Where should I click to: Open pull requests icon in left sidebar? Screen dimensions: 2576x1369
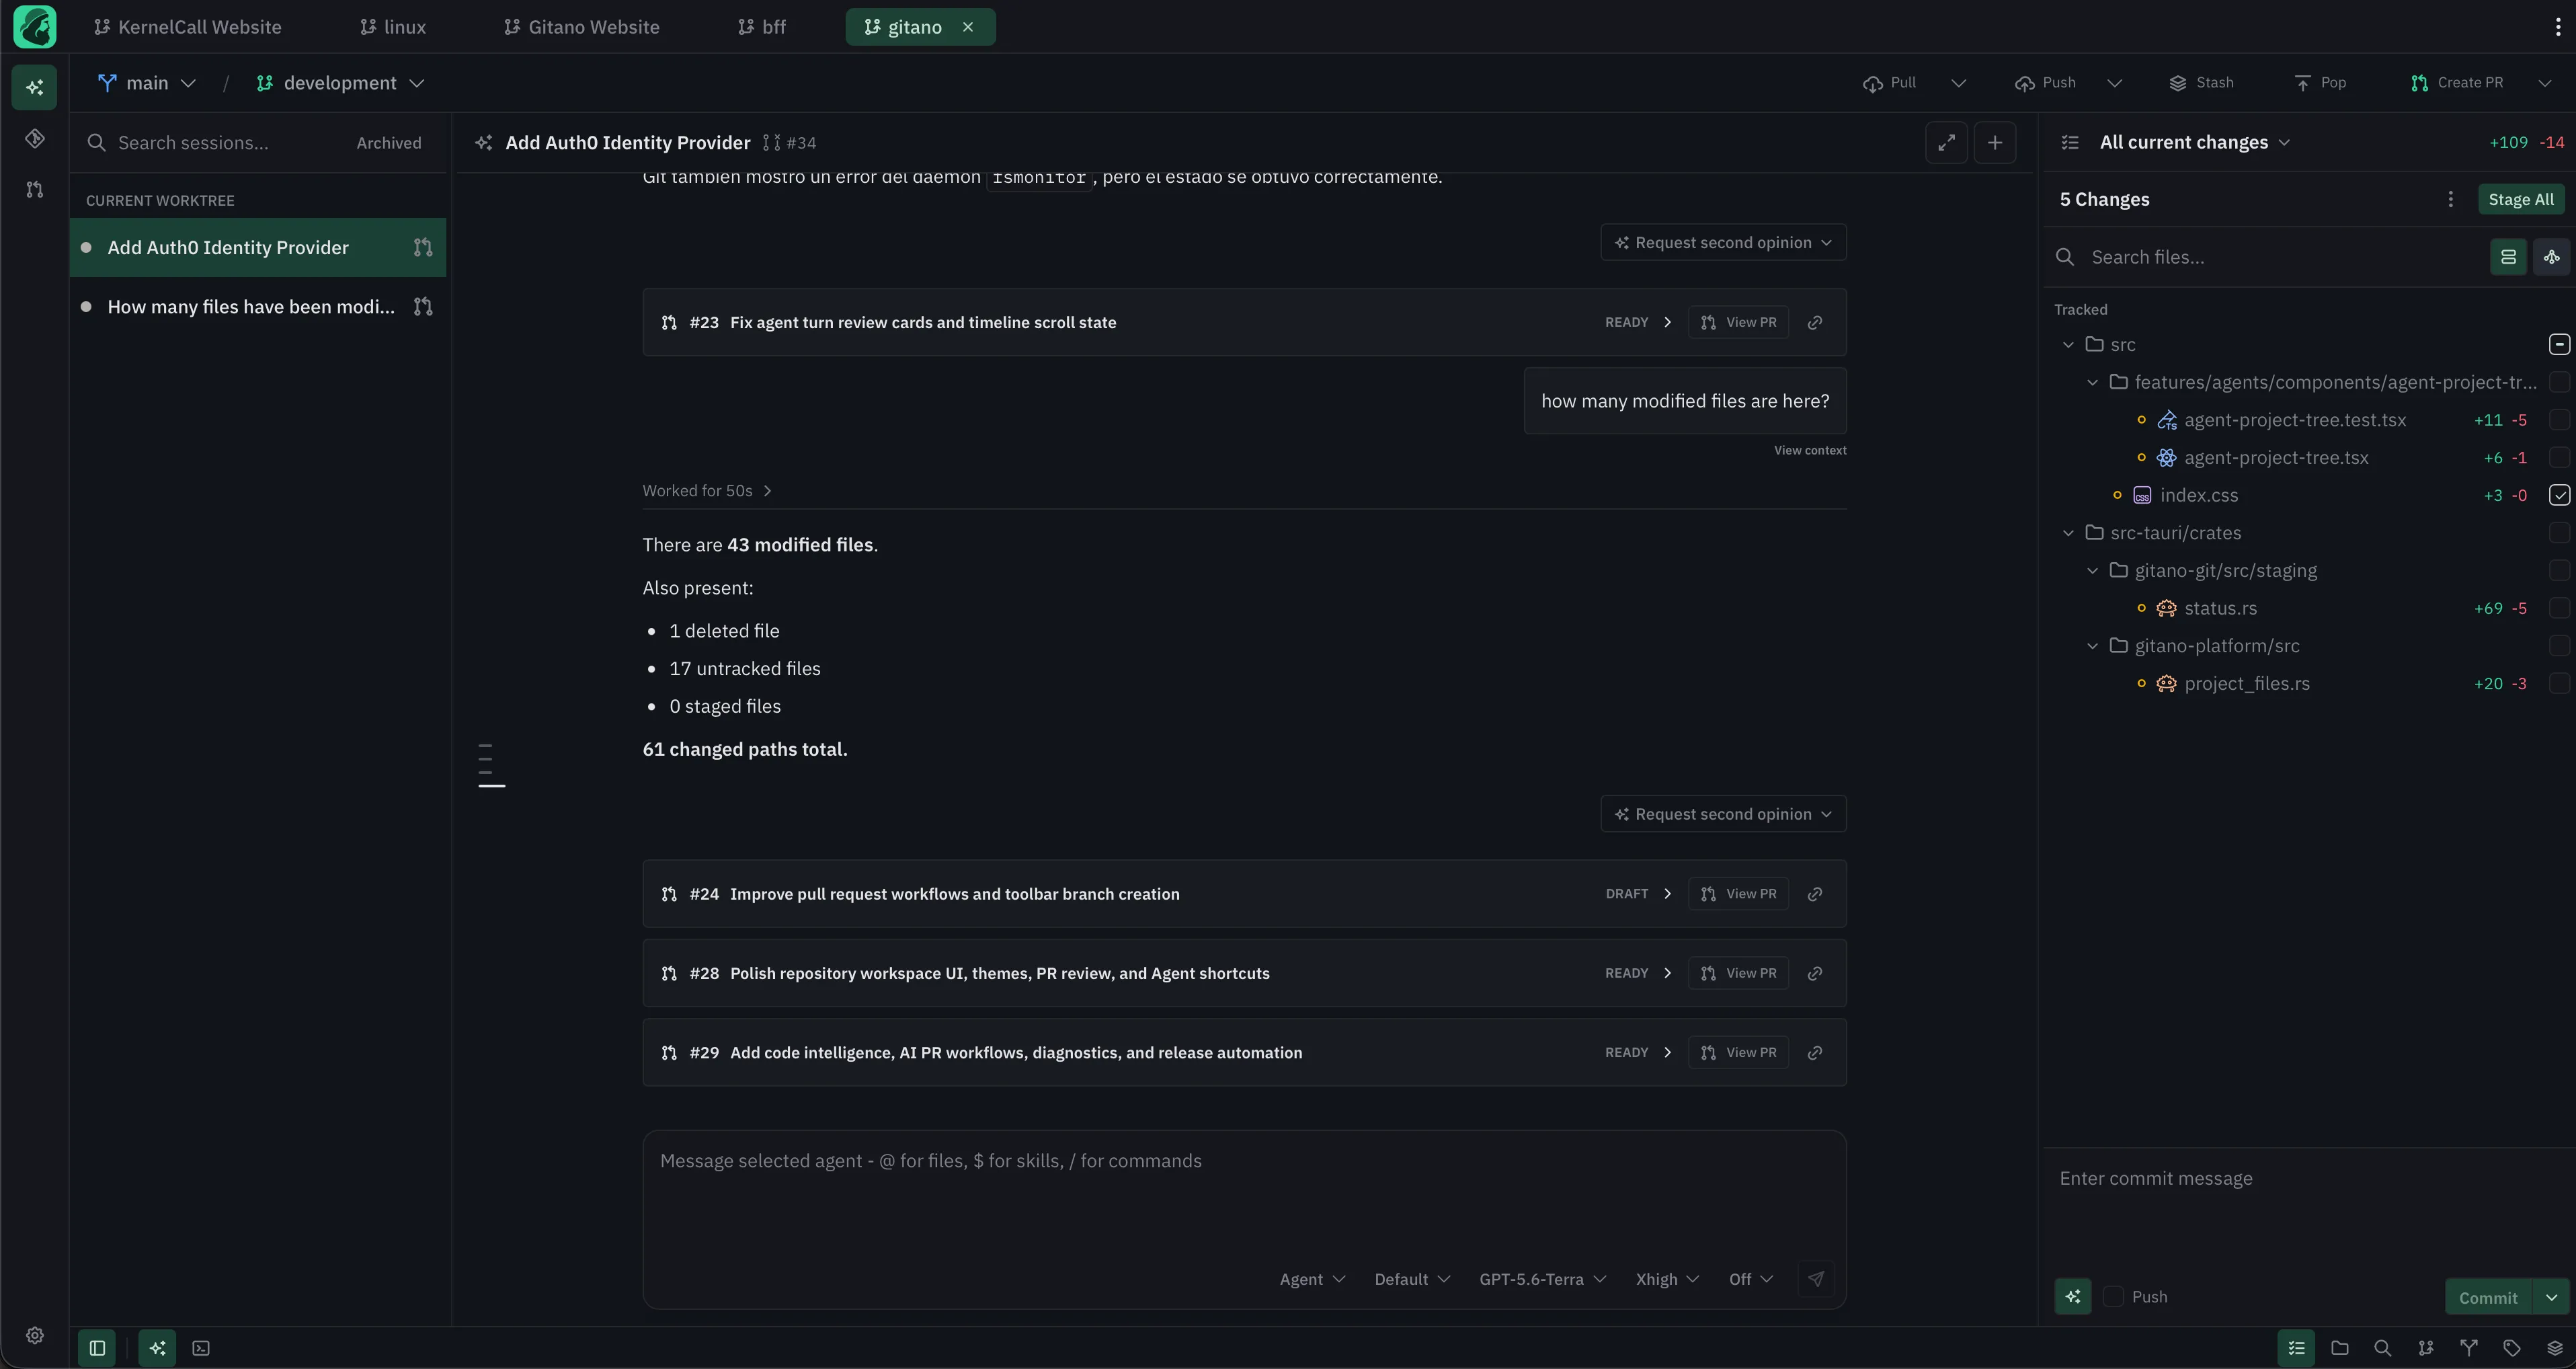[x=35, y=189]
